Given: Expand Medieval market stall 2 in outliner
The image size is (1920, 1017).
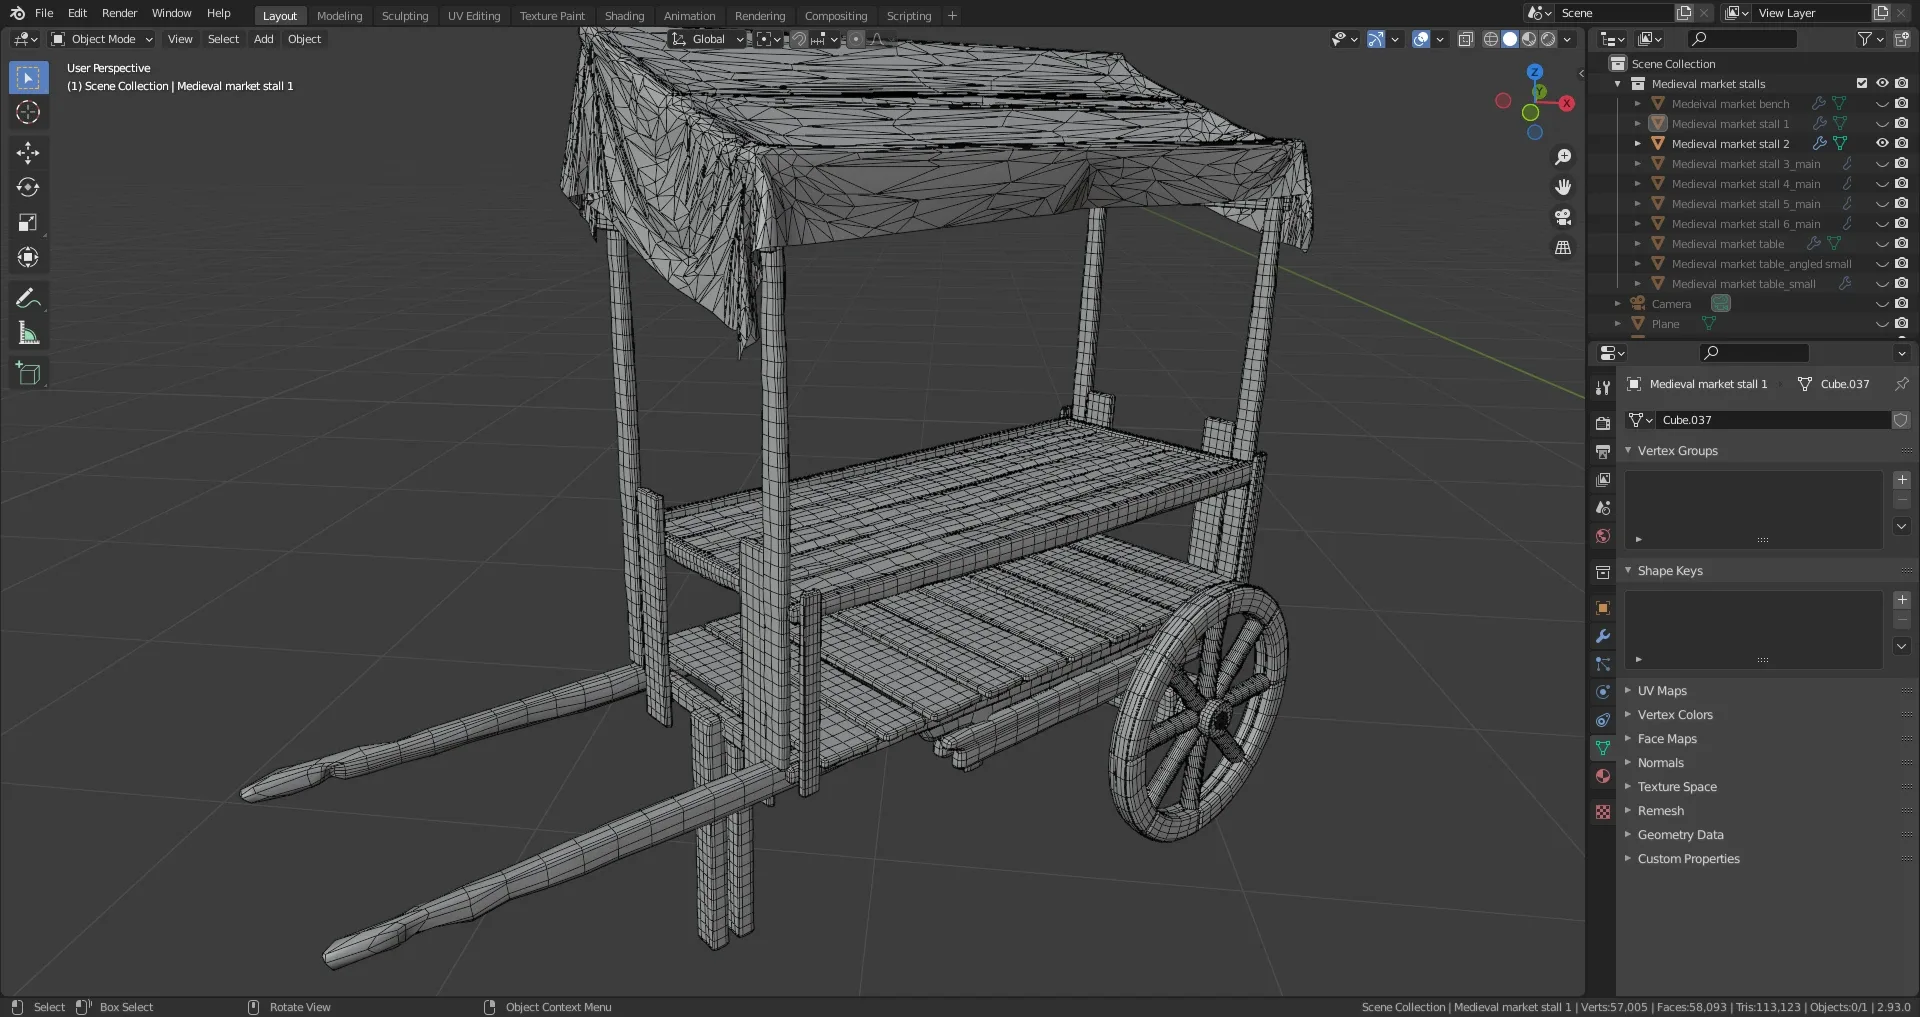Looking at the screenshot, I should point(1637,143).
